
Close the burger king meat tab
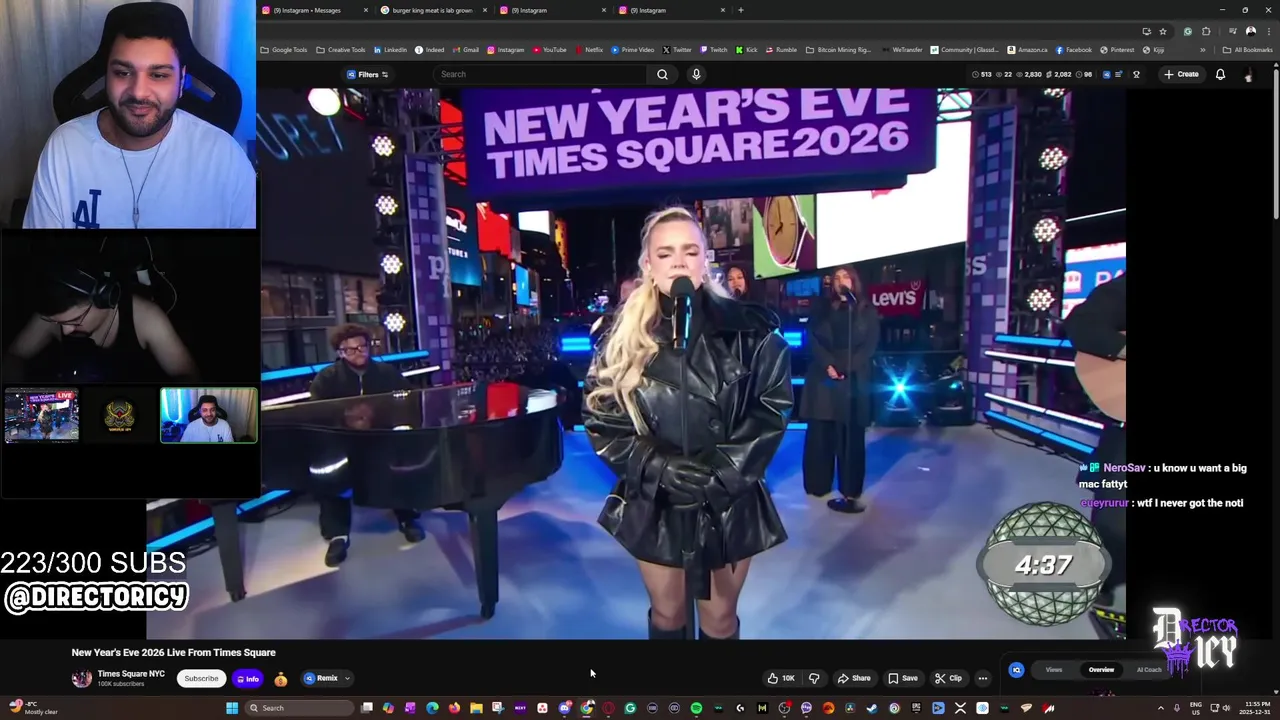pyautogui.click(x=485, y=10)
